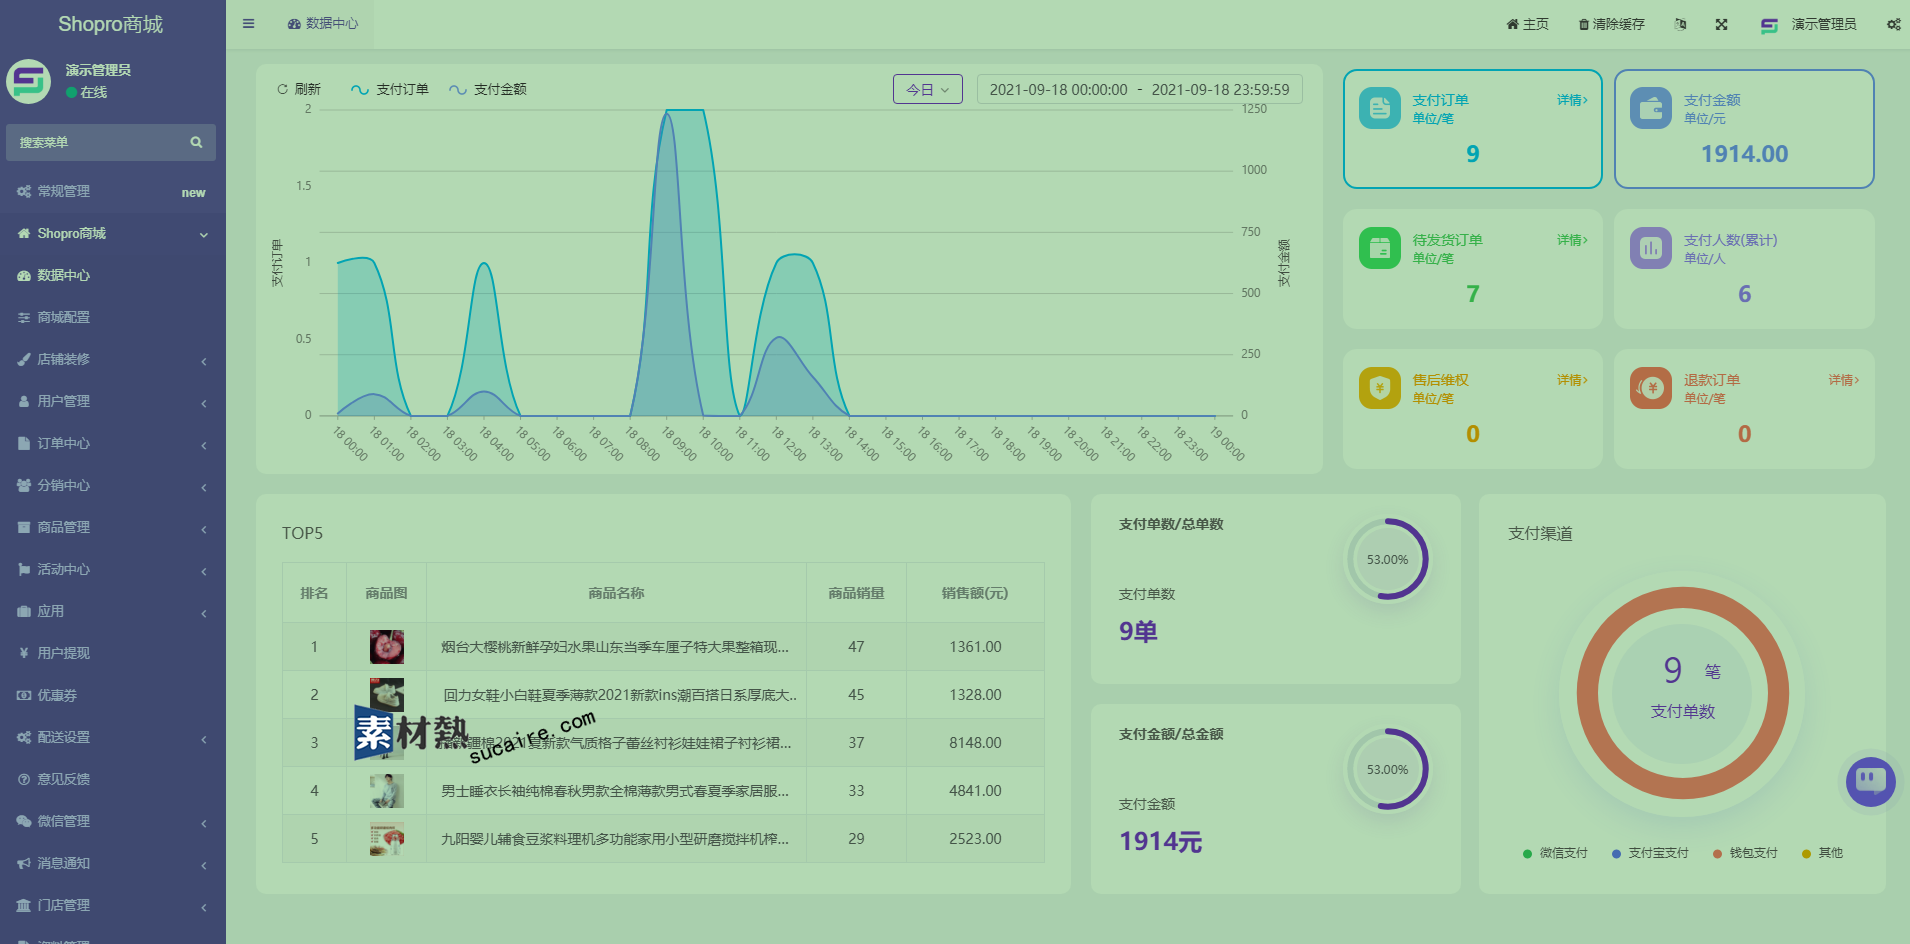The height and width of the screenshot is (944, 1910).
Task: Open settings gears icon at top right
Action: (x=1893, y=24)
